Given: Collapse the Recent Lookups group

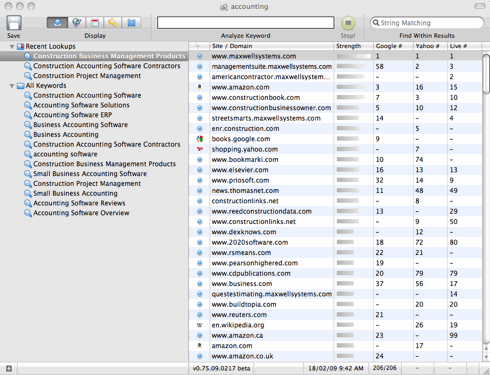Looking at the screenshot, I should click(12, 46).
